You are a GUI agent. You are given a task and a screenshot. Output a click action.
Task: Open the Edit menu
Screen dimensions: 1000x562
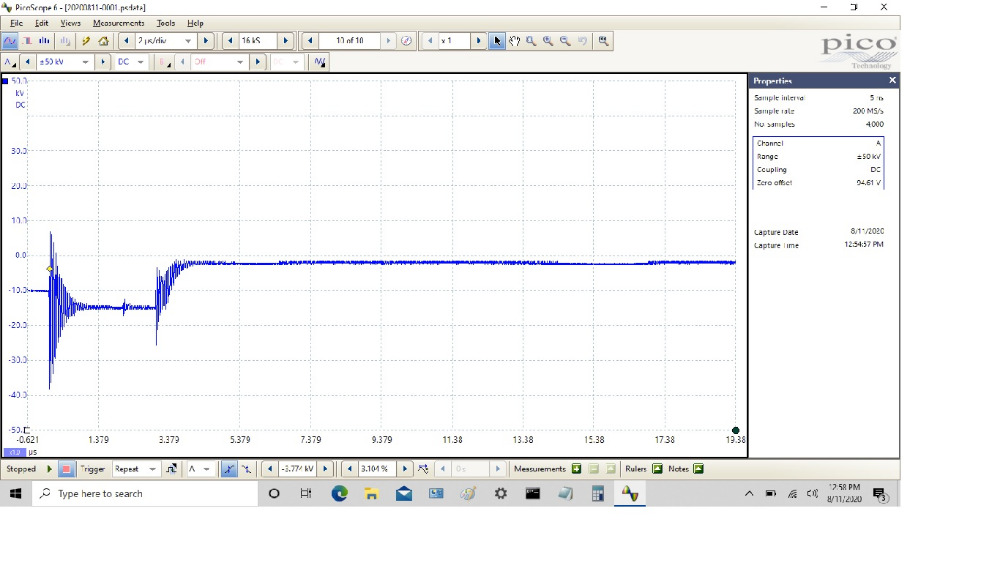click(41, 23)
